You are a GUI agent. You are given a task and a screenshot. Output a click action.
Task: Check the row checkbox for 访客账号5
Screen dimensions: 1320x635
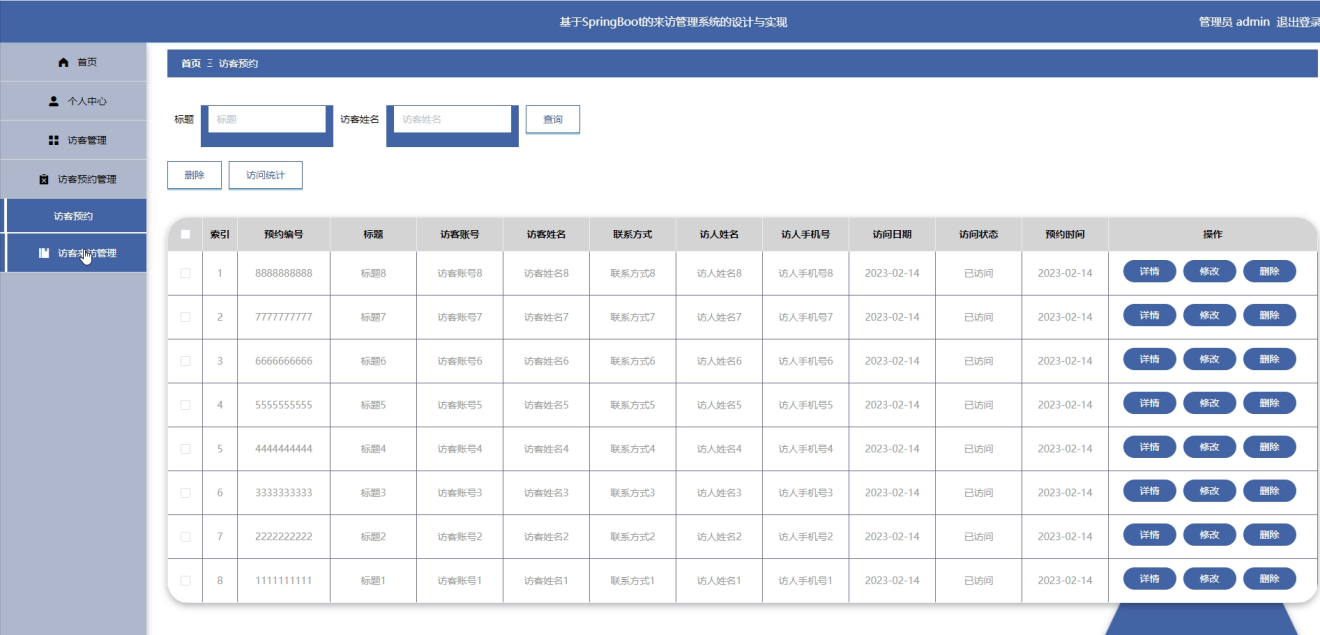(x=186, y=404)
